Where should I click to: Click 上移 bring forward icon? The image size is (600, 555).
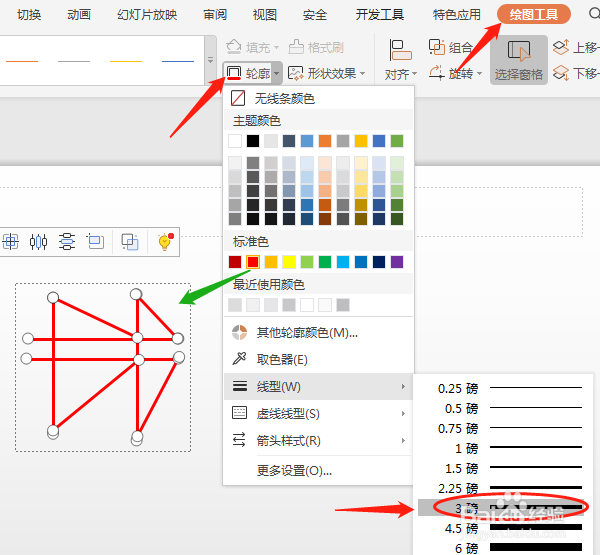coord(561,47)
